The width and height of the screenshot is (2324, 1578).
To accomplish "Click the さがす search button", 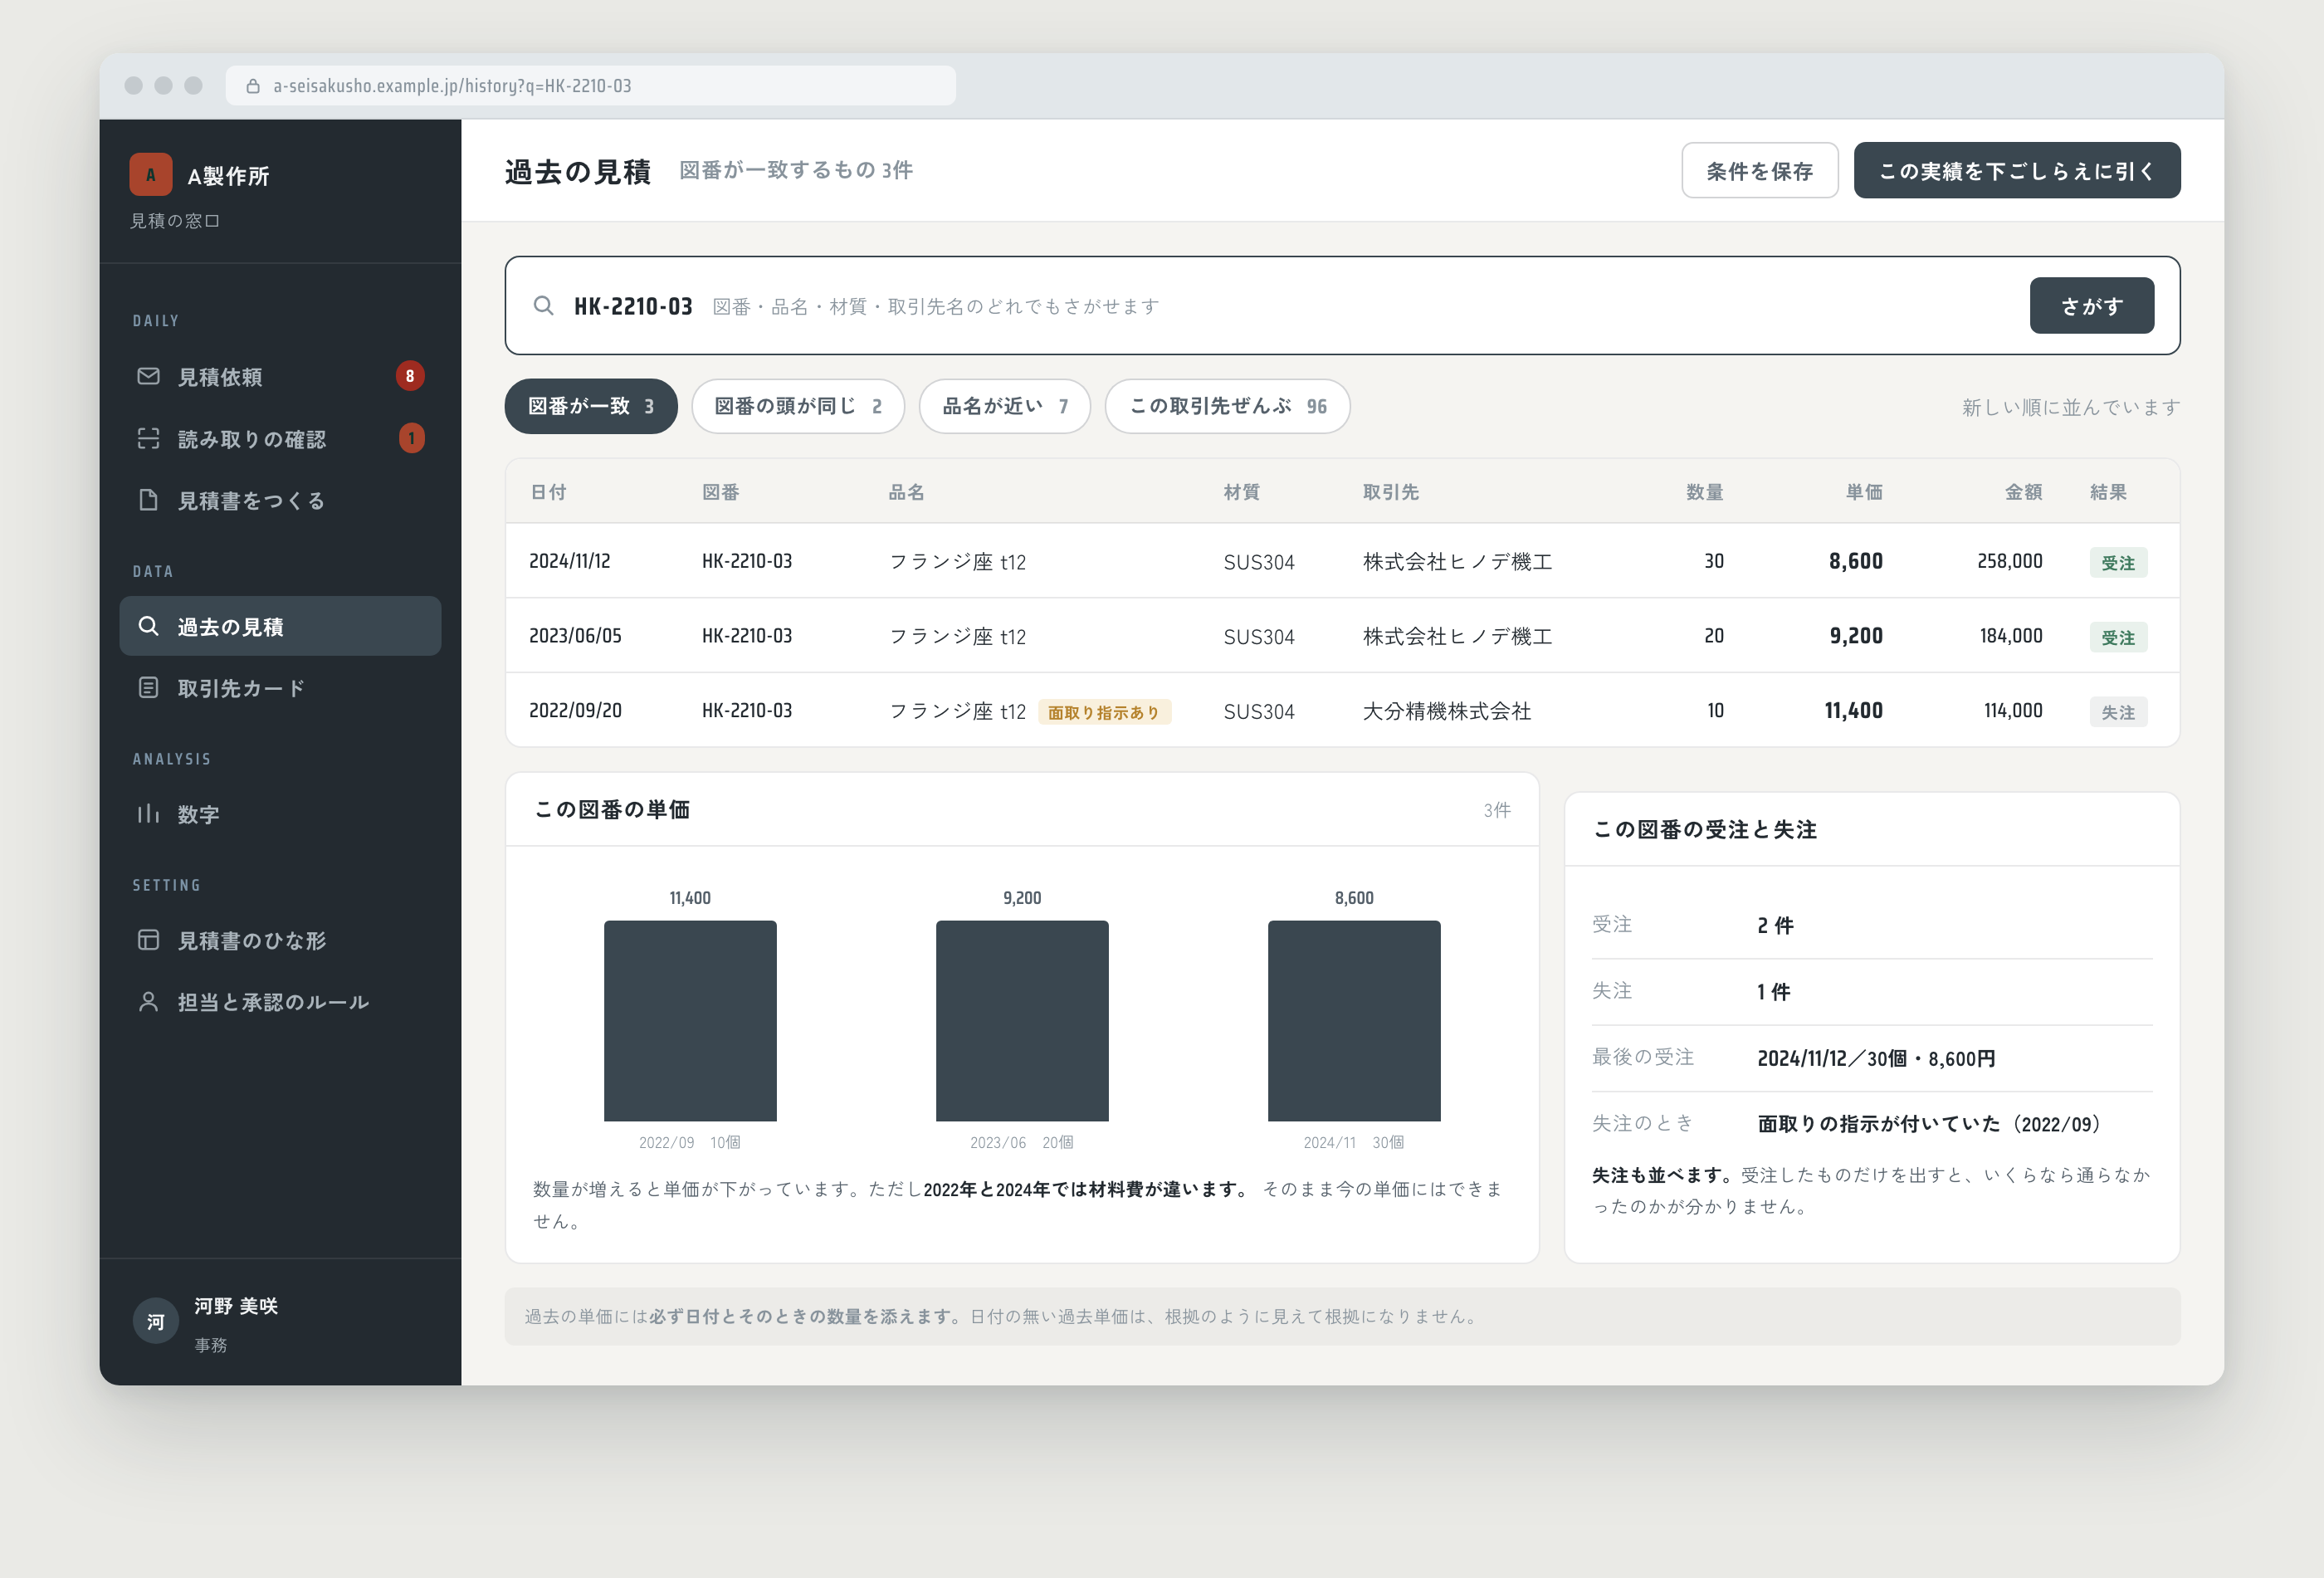I will [2092, 306].
